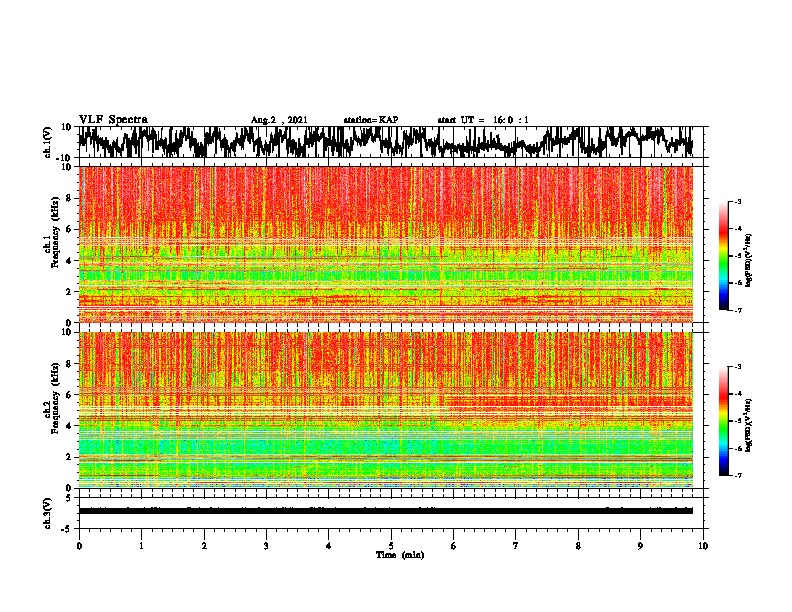
Task: Click the "VLF Spectra" title text
Action: pyautogui.click(x=113, y=119)
